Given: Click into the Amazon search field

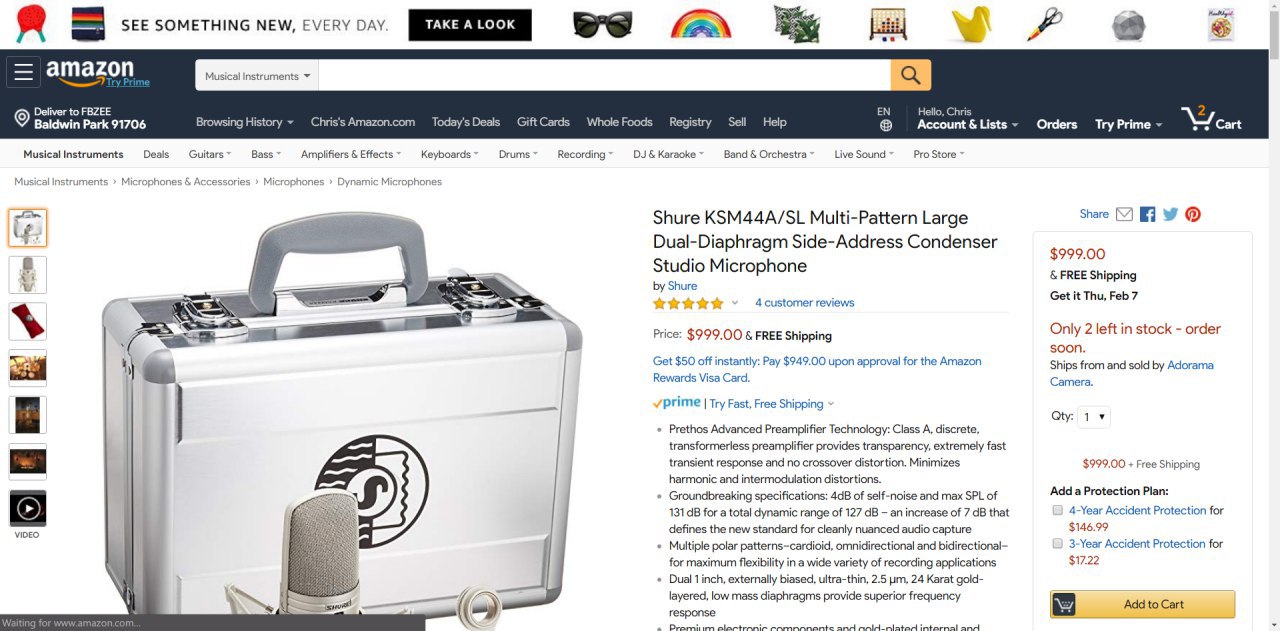Looking at the screenshot, I should [605, 76].
